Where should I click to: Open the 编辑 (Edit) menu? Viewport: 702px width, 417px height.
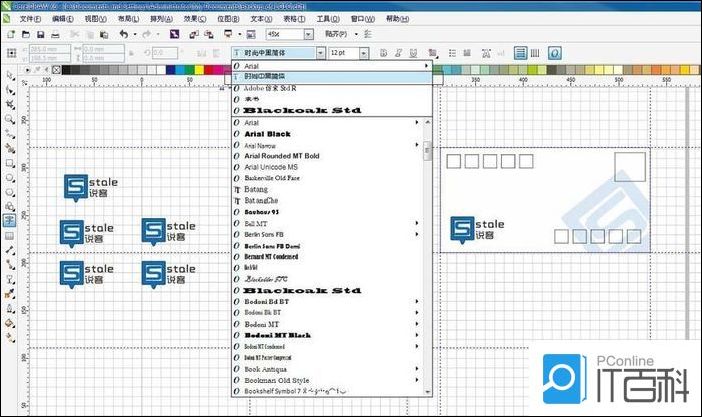pyautogui.click(x=63, y=19)
